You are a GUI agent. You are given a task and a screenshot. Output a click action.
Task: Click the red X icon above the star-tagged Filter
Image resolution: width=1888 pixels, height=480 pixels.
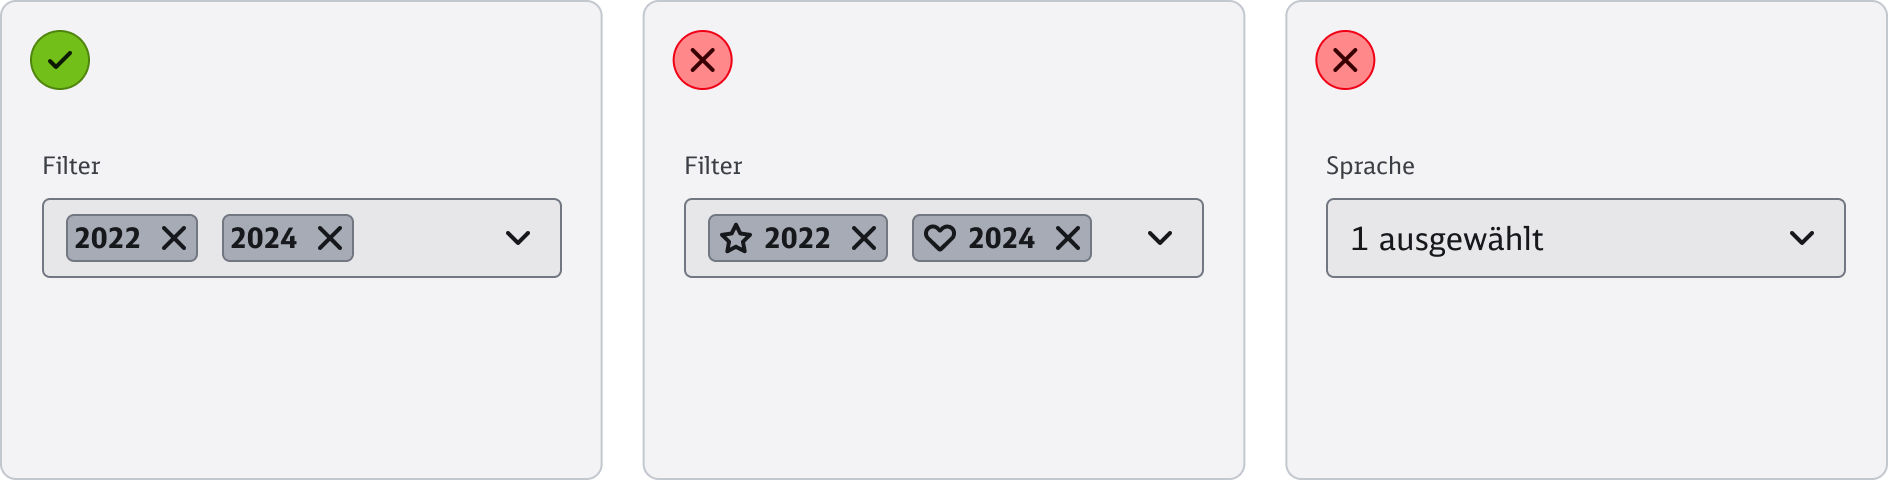[703, 60]
